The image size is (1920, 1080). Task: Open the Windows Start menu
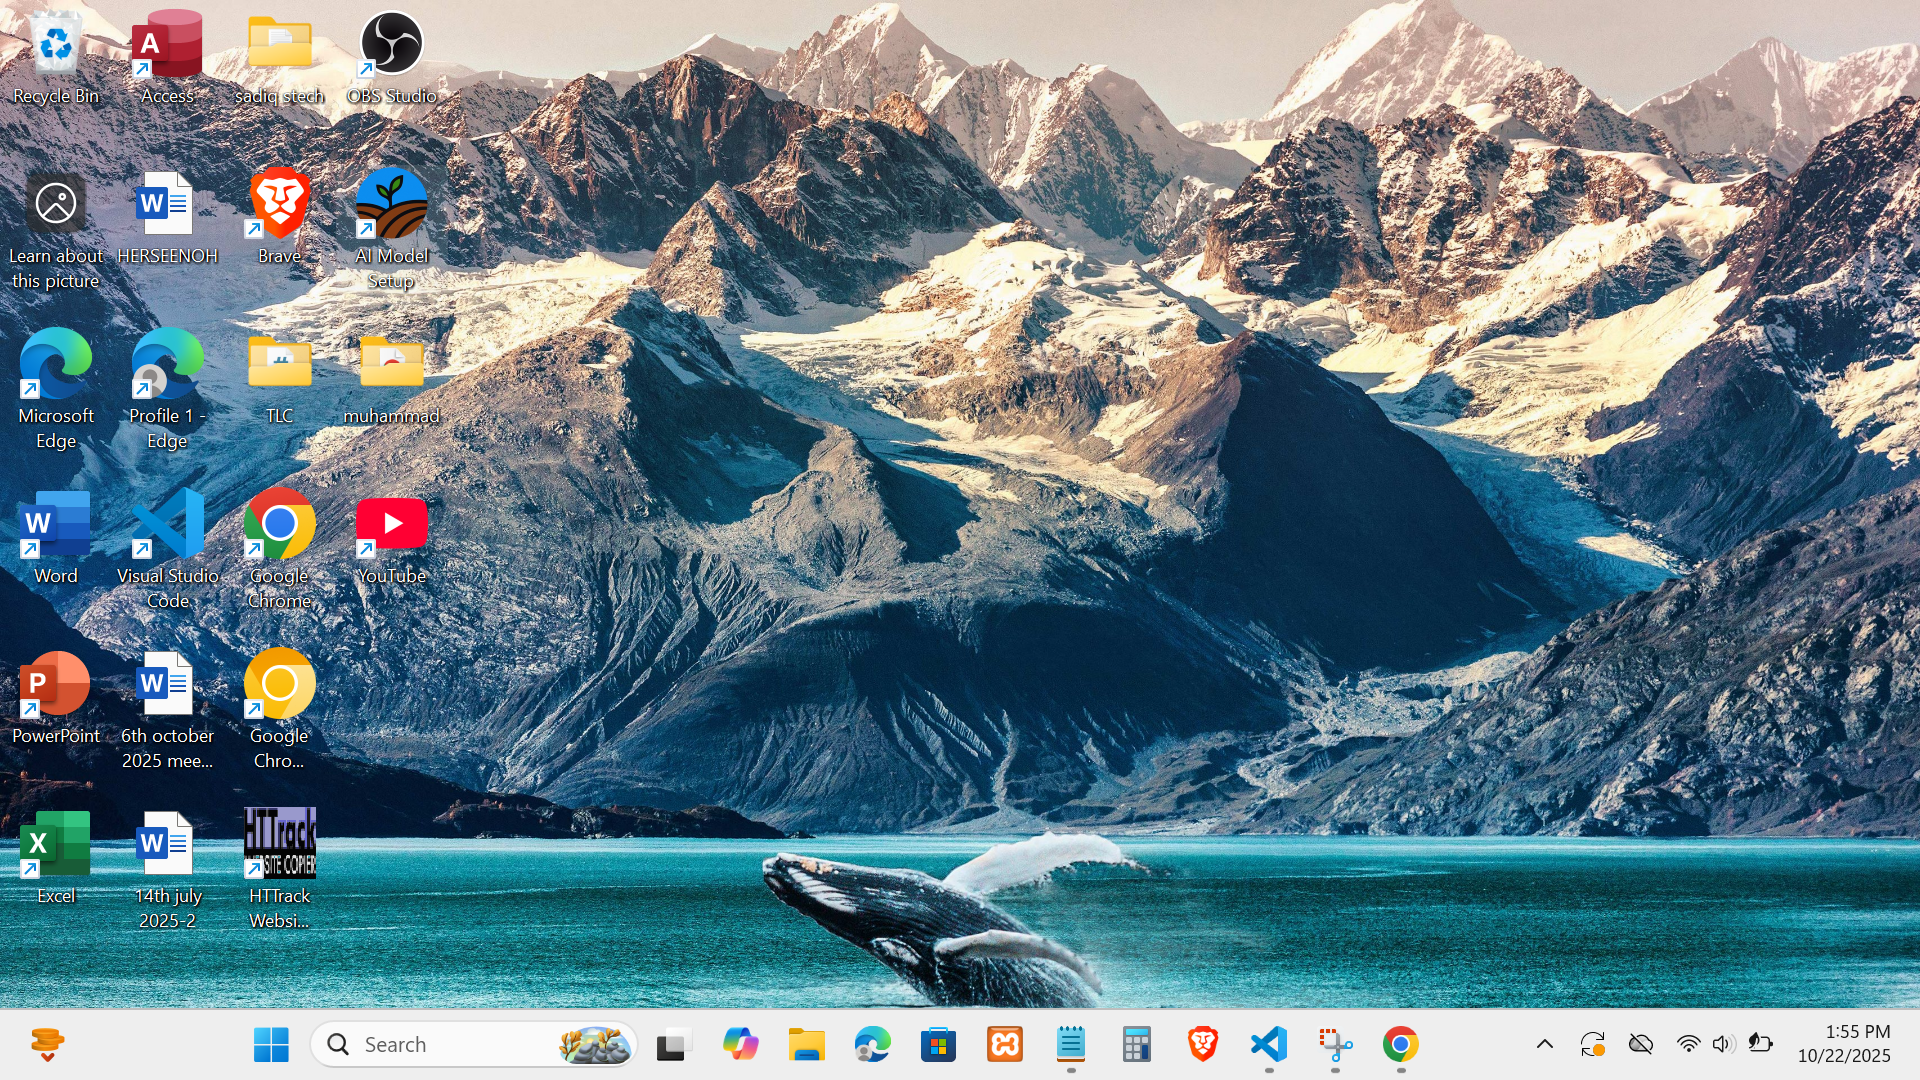(271, 1045)
